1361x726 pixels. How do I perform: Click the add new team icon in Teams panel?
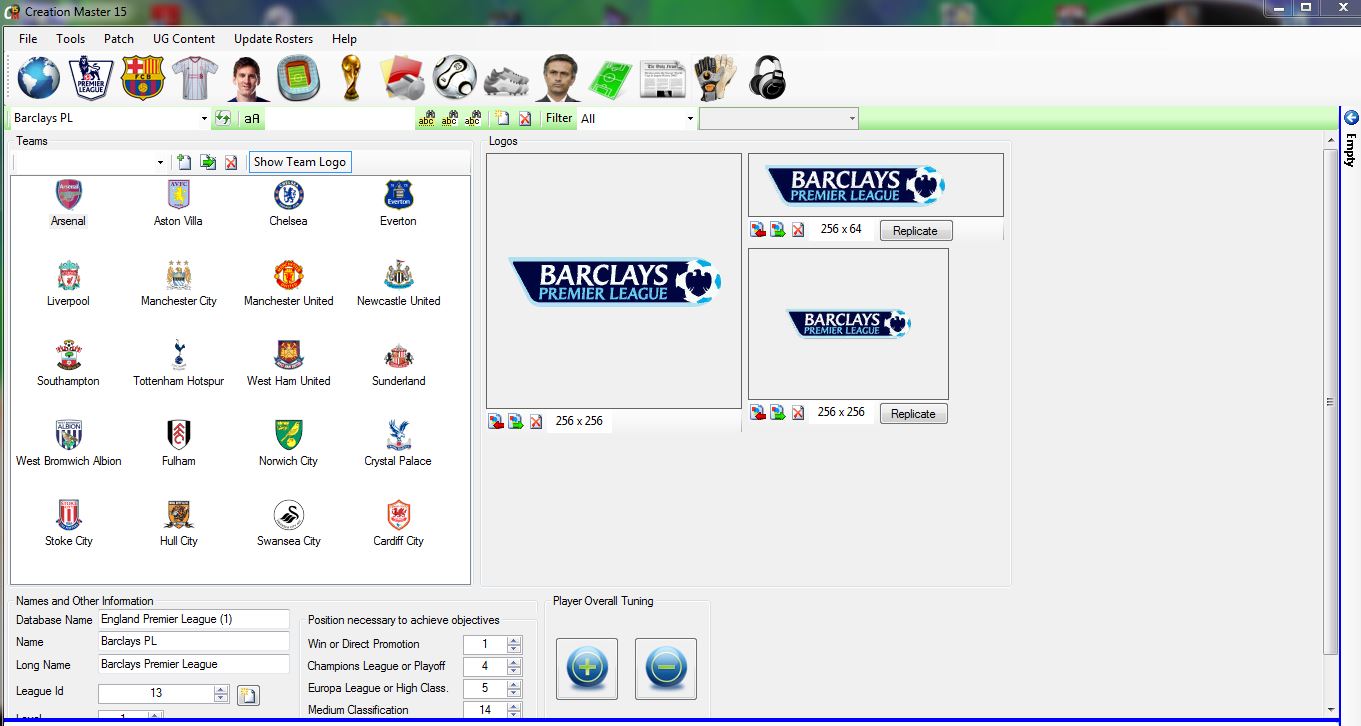(184, 162)
